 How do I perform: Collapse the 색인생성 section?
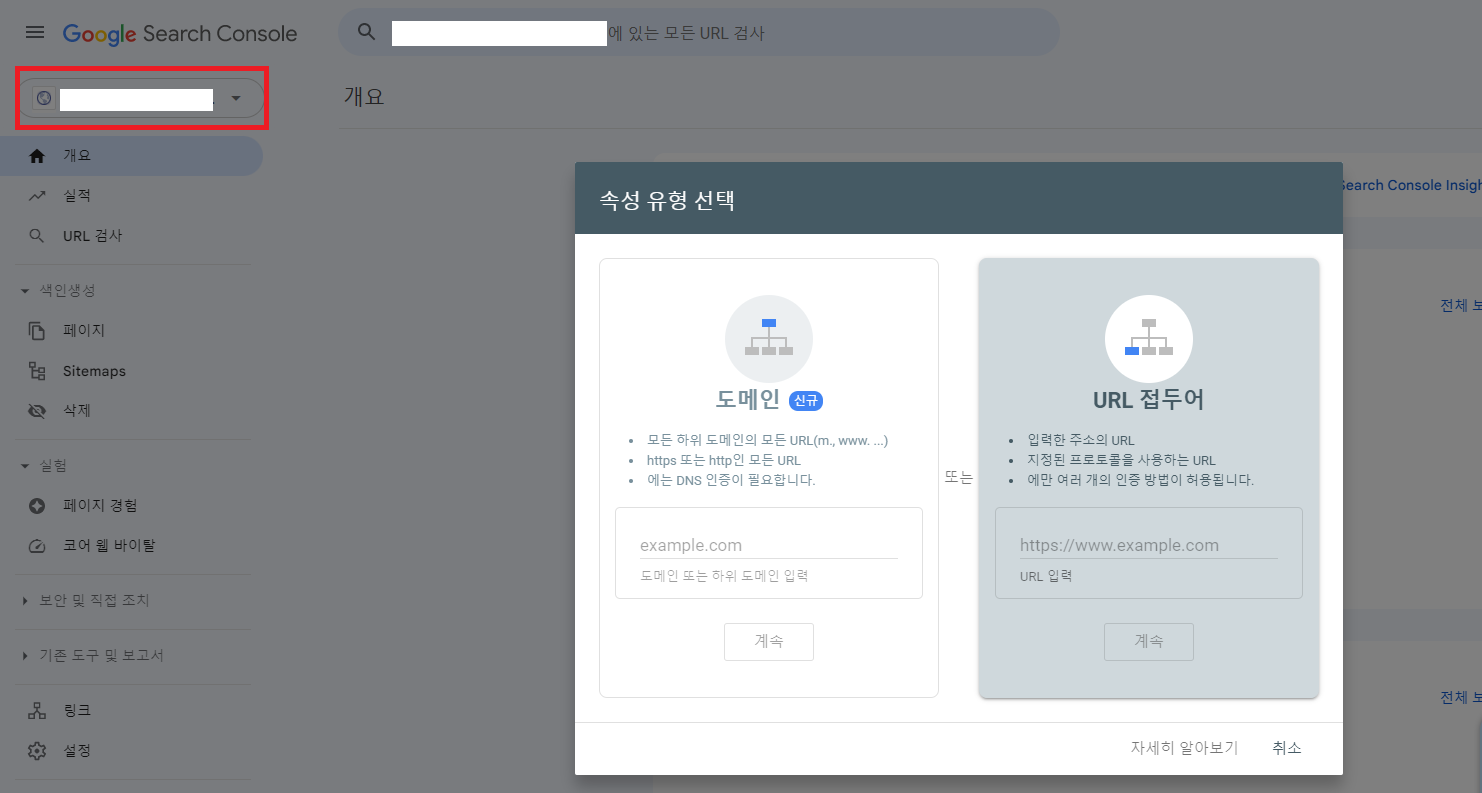click(58, 291)
